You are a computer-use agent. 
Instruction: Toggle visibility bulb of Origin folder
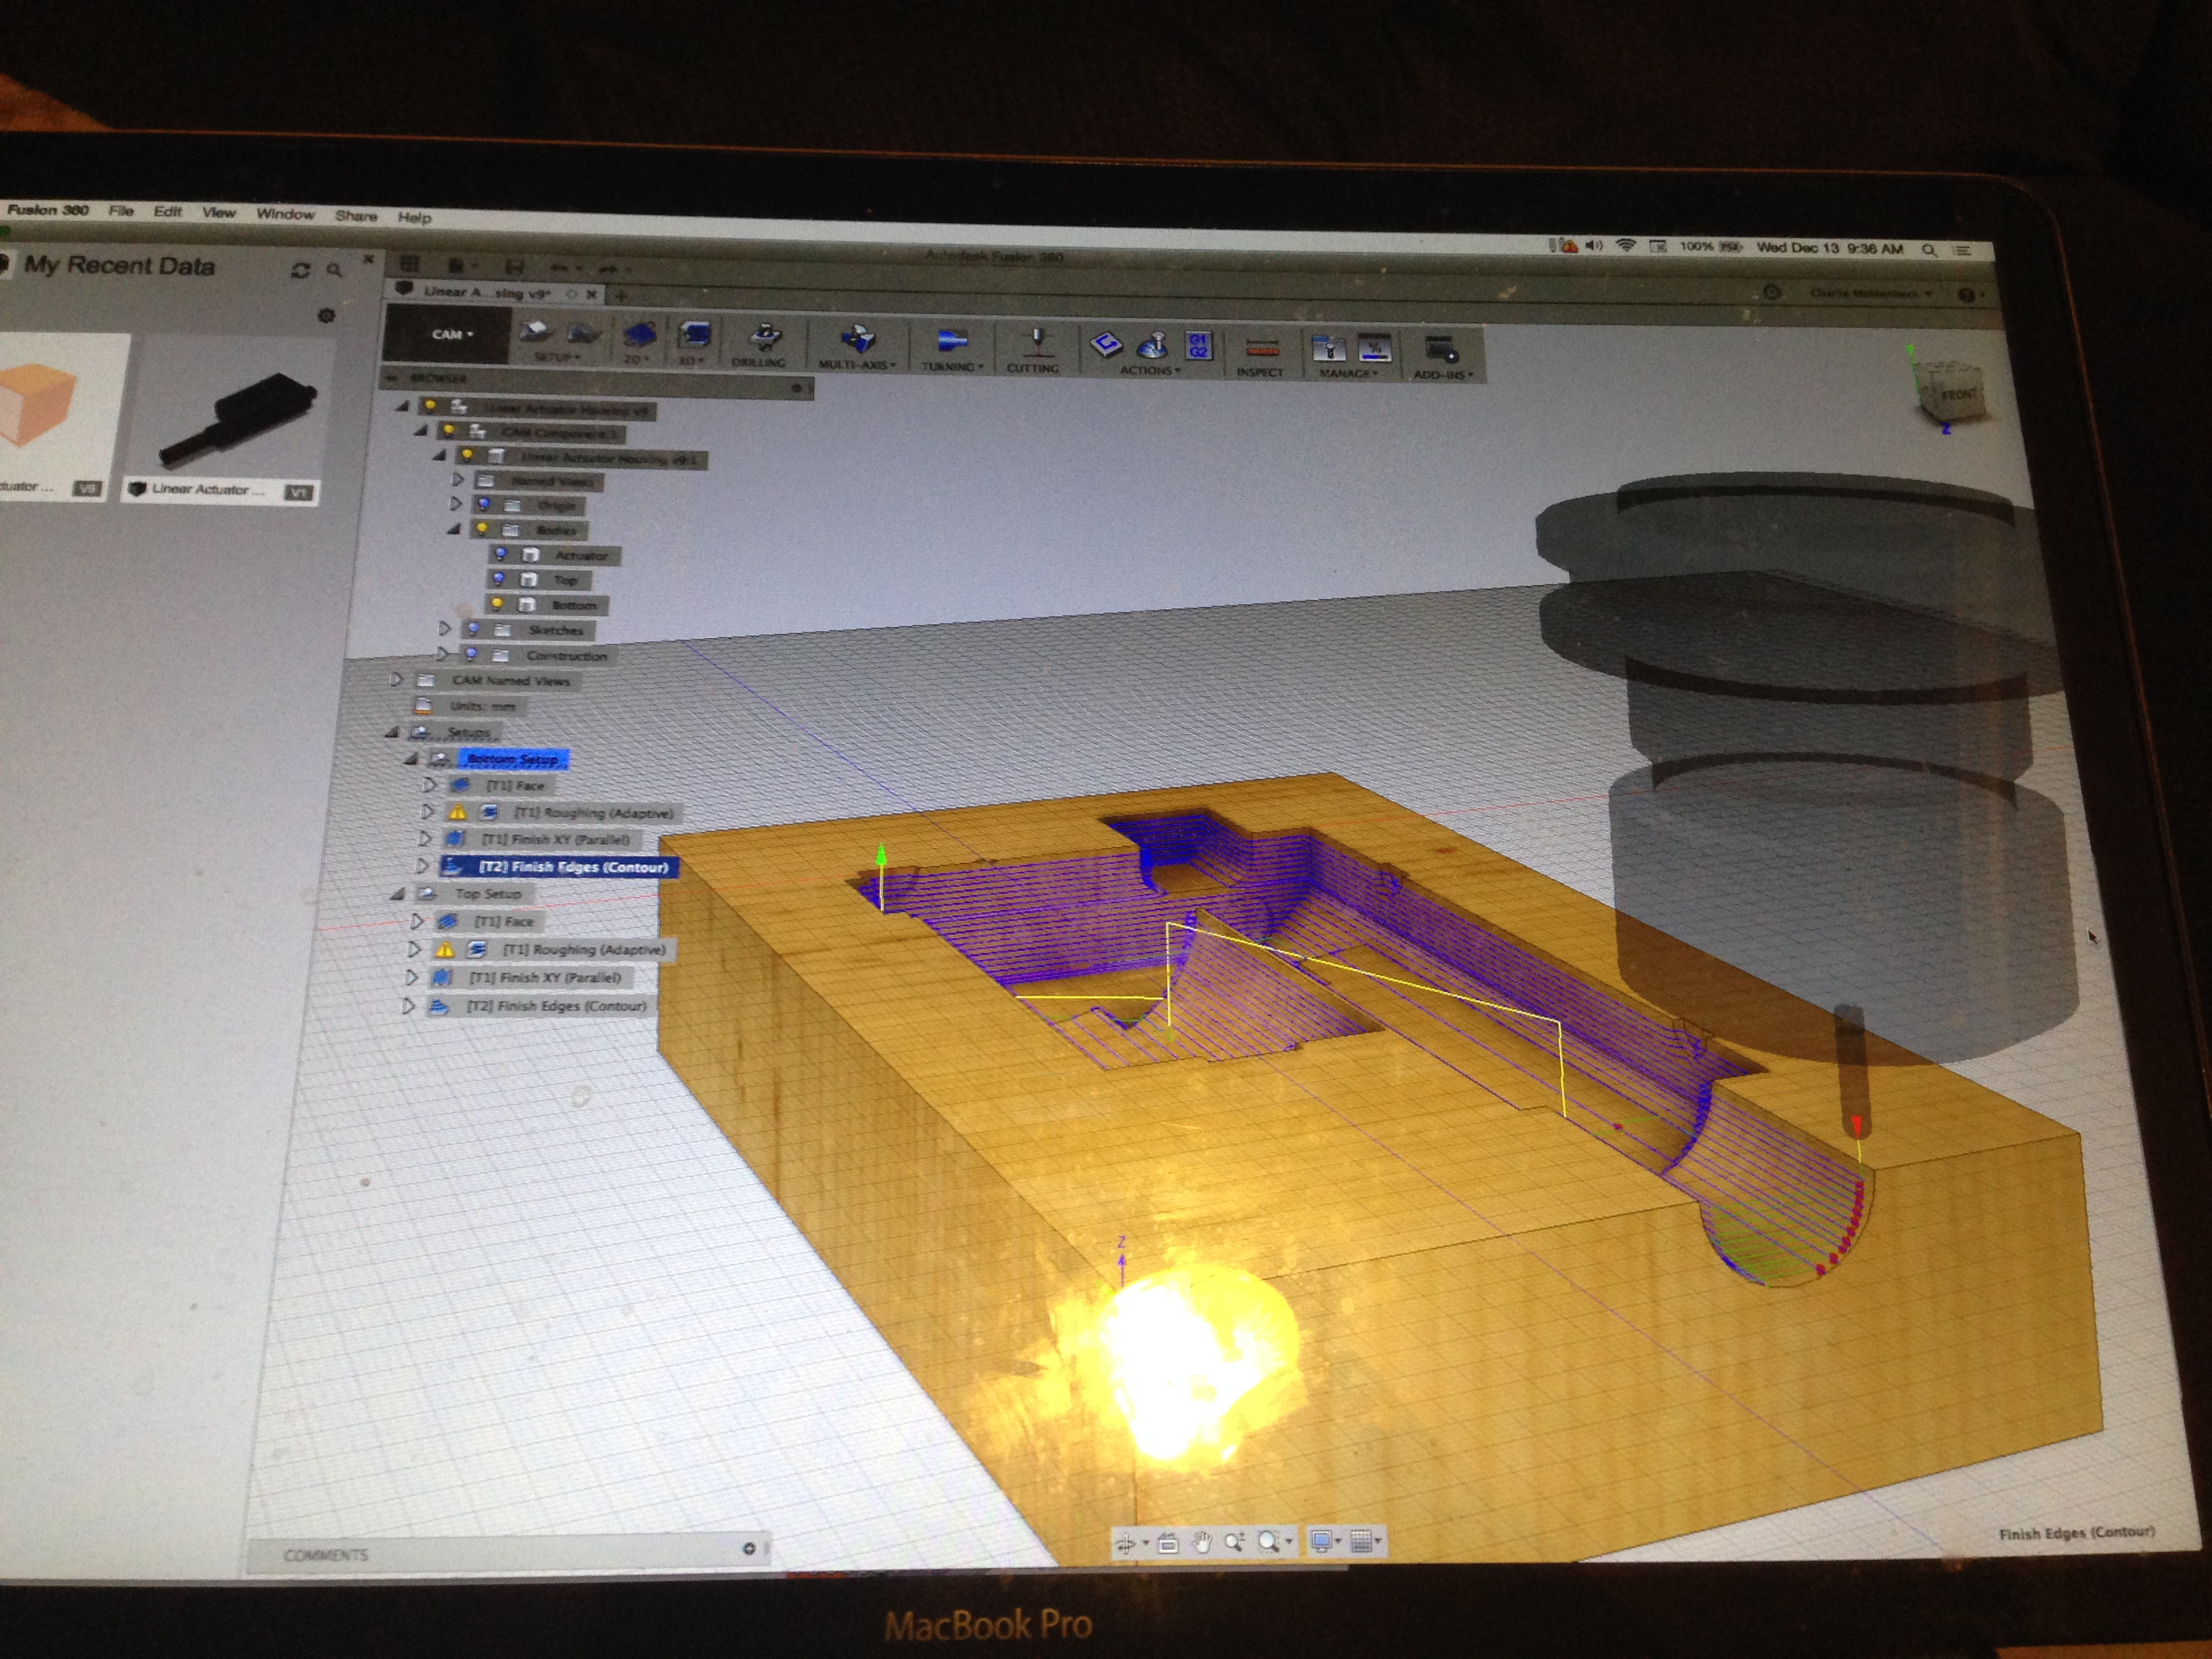click(483, 503)
